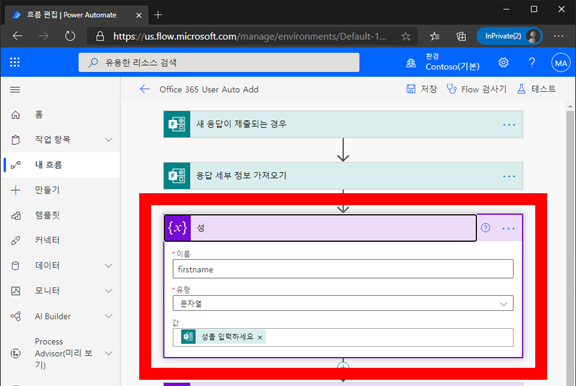
Task: Go back with the browser back arrow
Action: click(17, 36)
